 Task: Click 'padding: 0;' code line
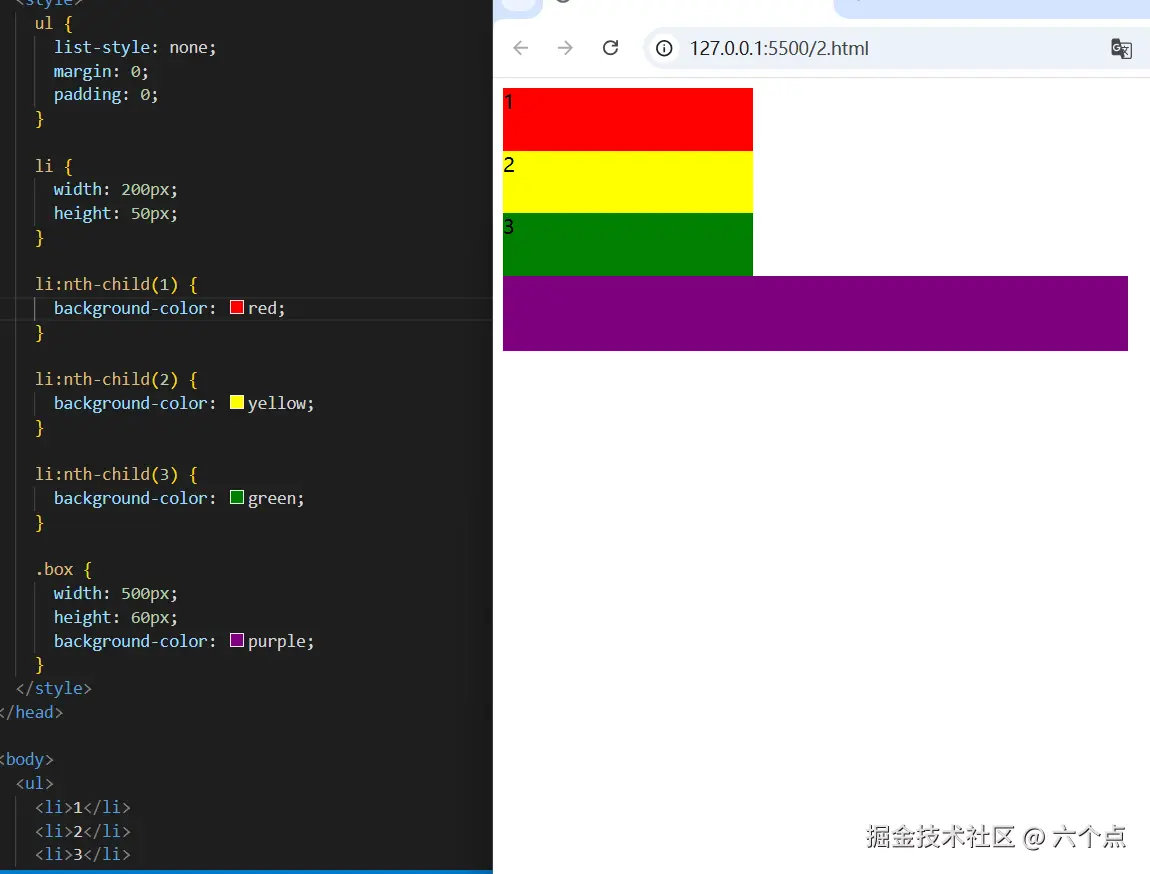click(106, 95)
